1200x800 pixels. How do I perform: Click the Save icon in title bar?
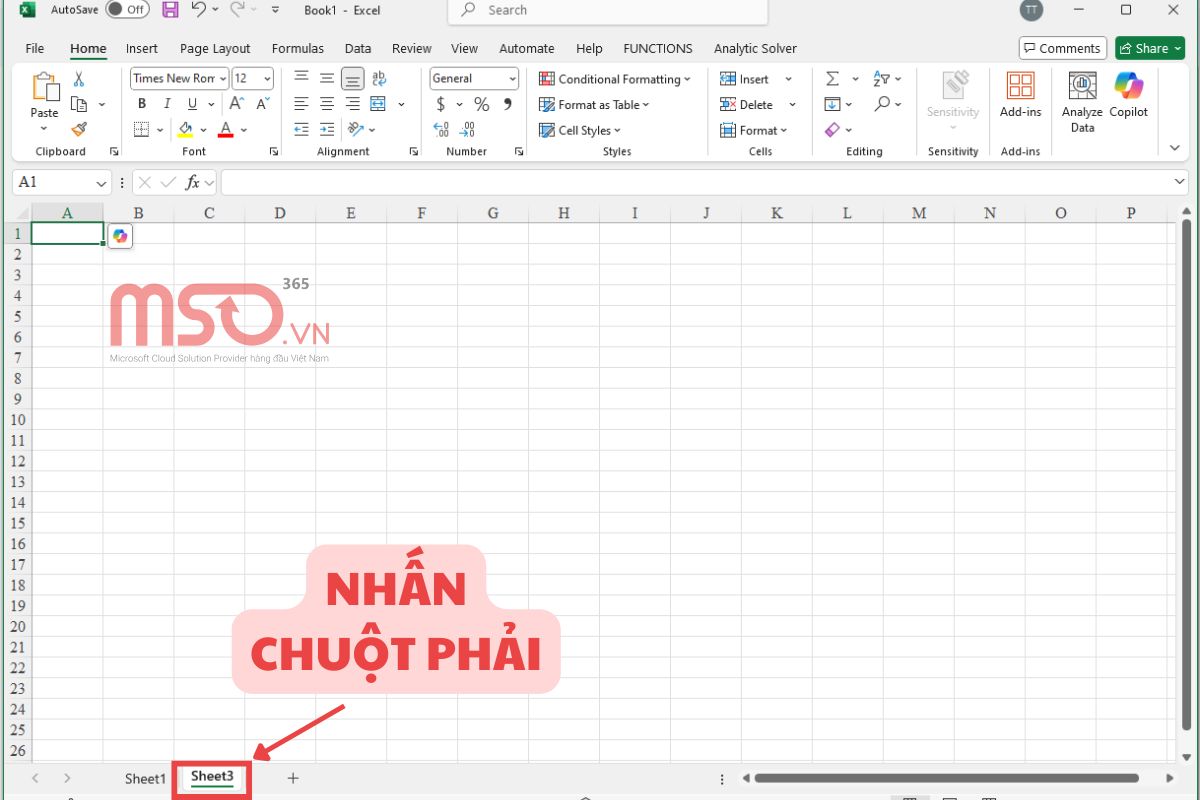pos(170,10)
